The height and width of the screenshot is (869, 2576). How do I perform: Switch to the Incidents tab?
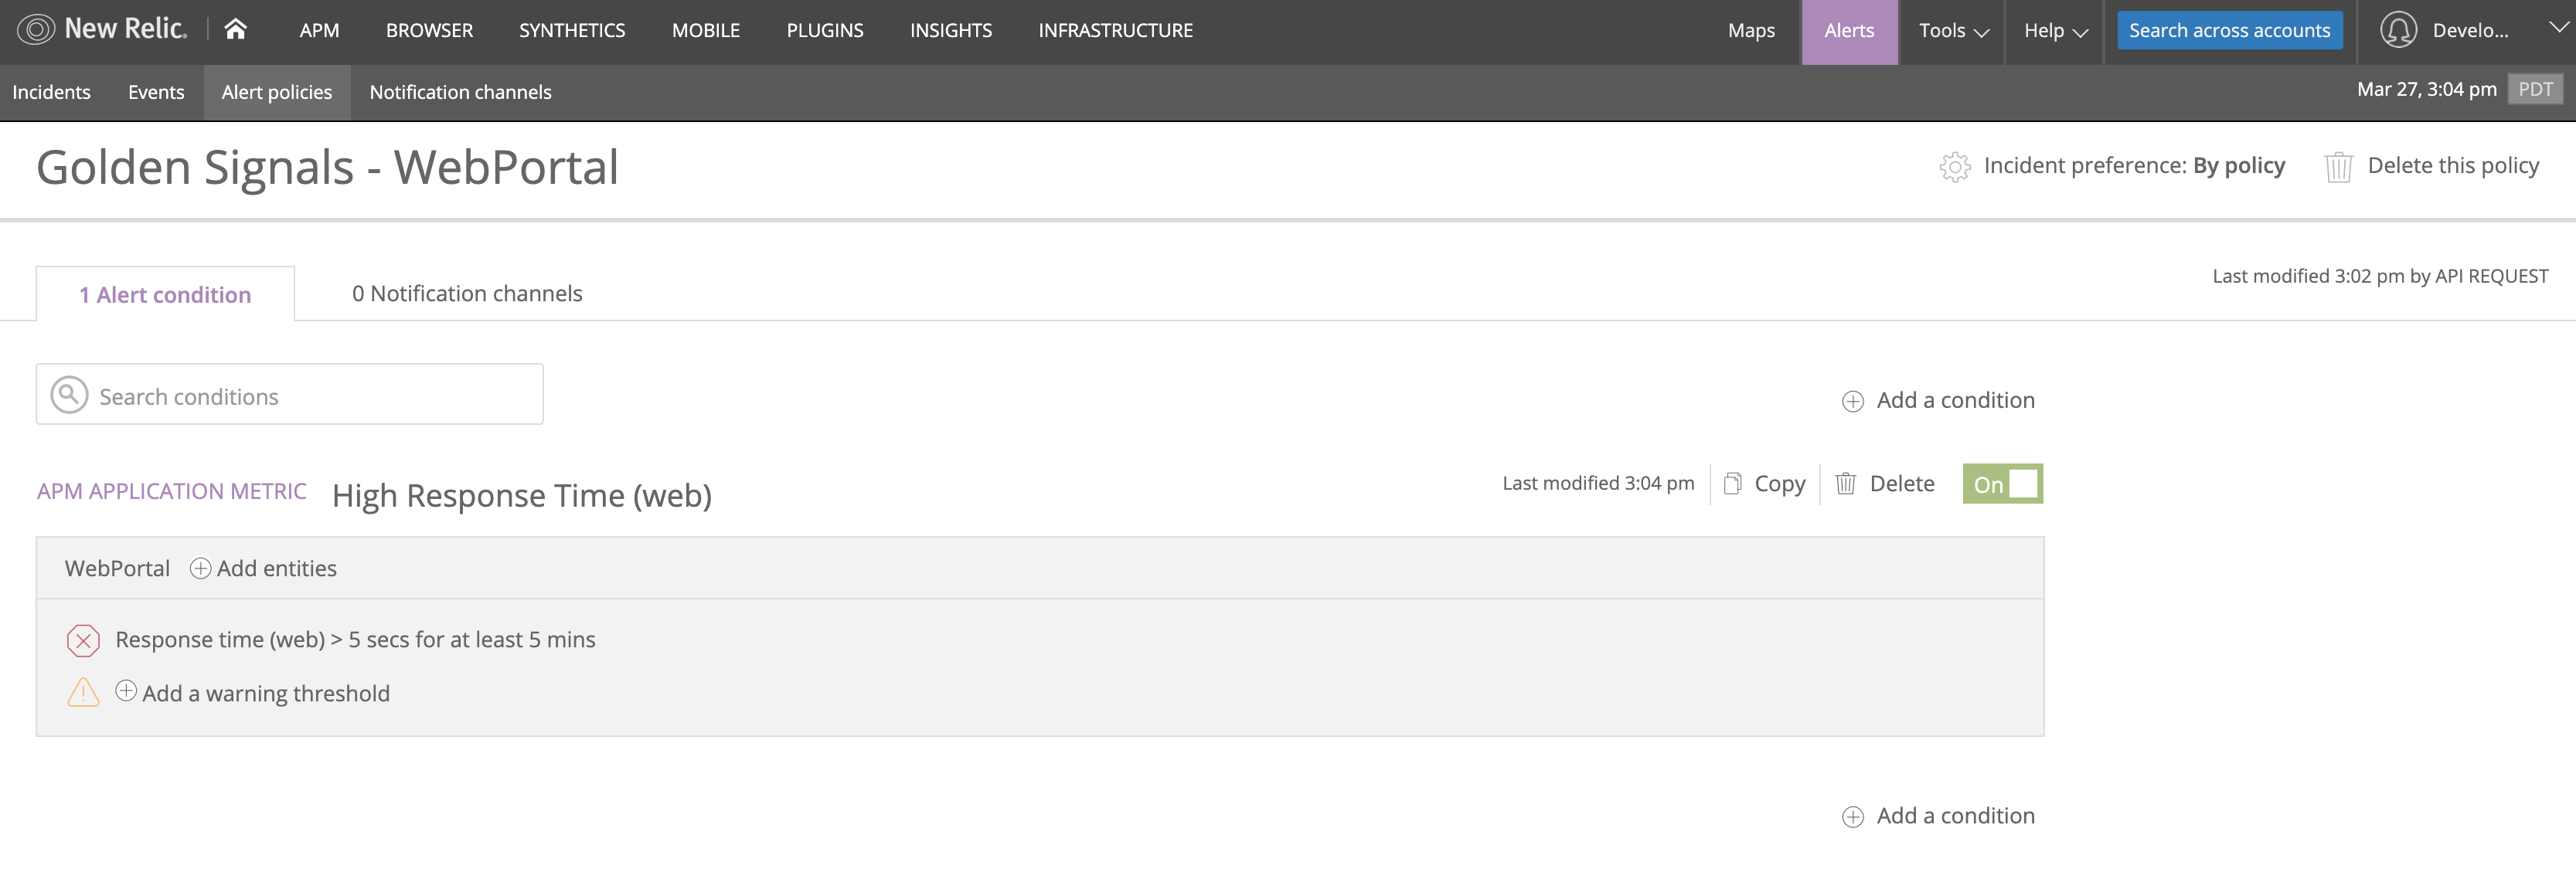[51, 92]
